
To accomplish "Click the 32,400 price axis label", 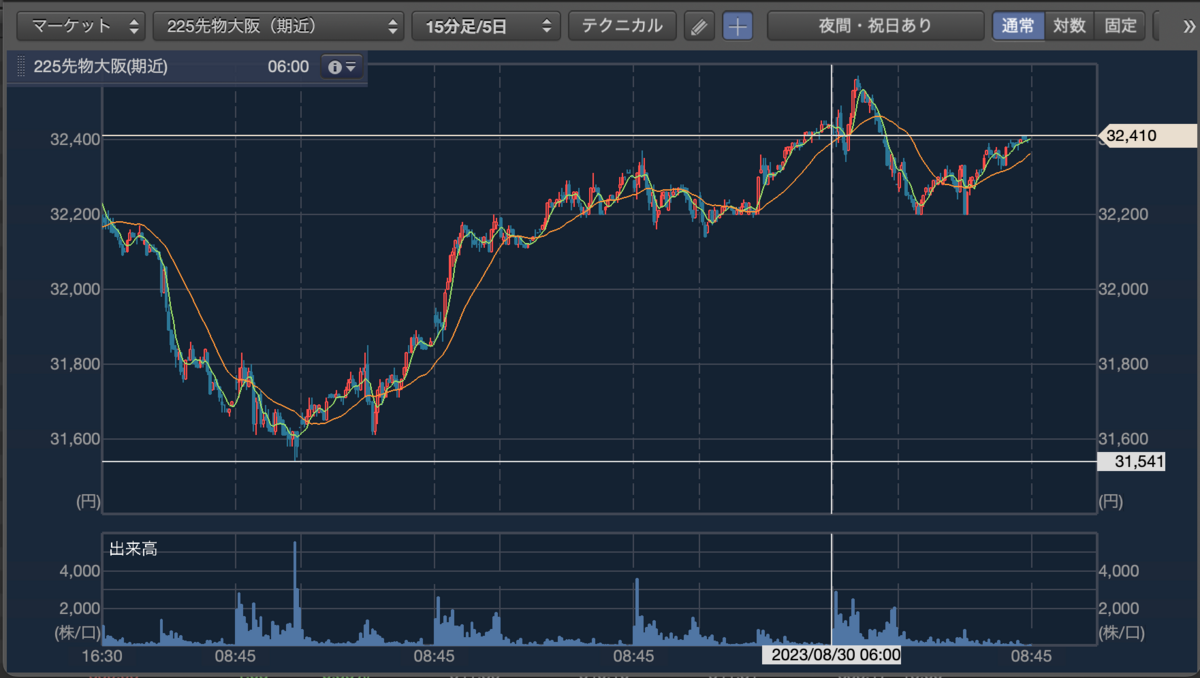I will pyautogui.click(x=74, y=139).
